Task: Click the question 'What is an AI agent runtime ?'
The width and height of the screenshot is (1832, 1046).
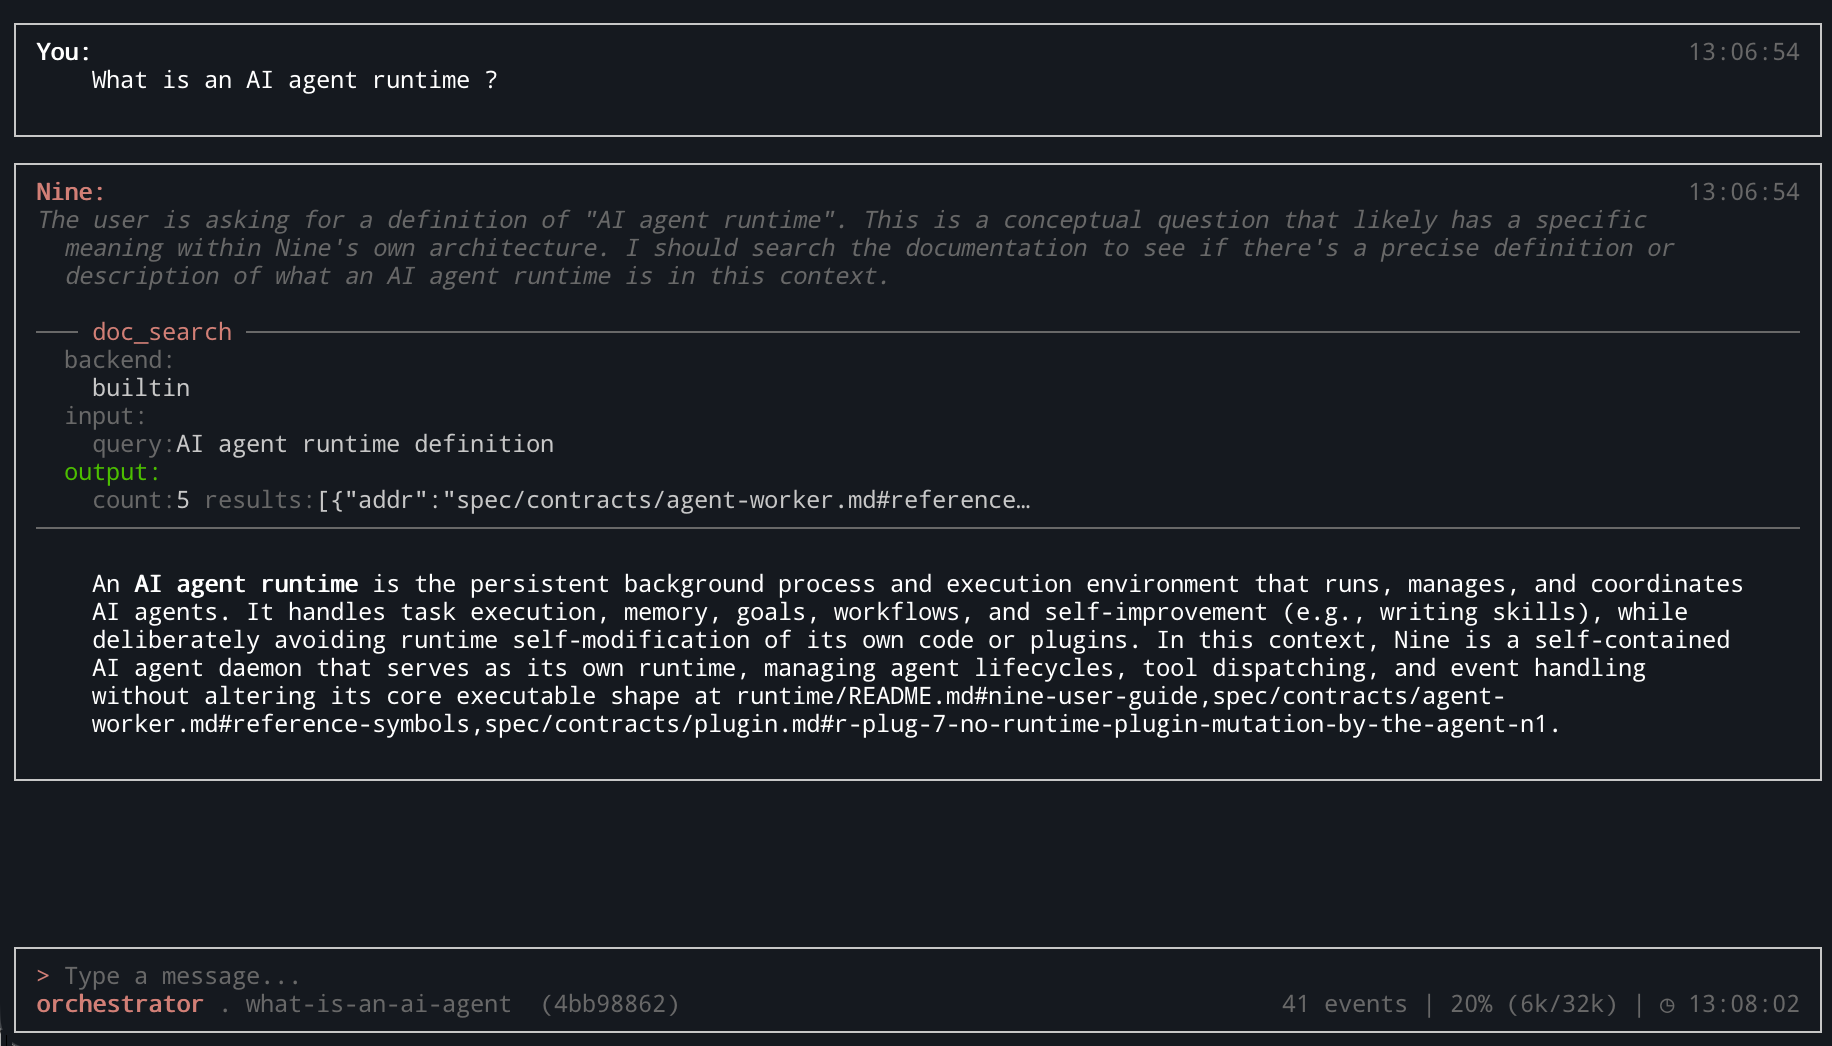Action: coord(295,80)
